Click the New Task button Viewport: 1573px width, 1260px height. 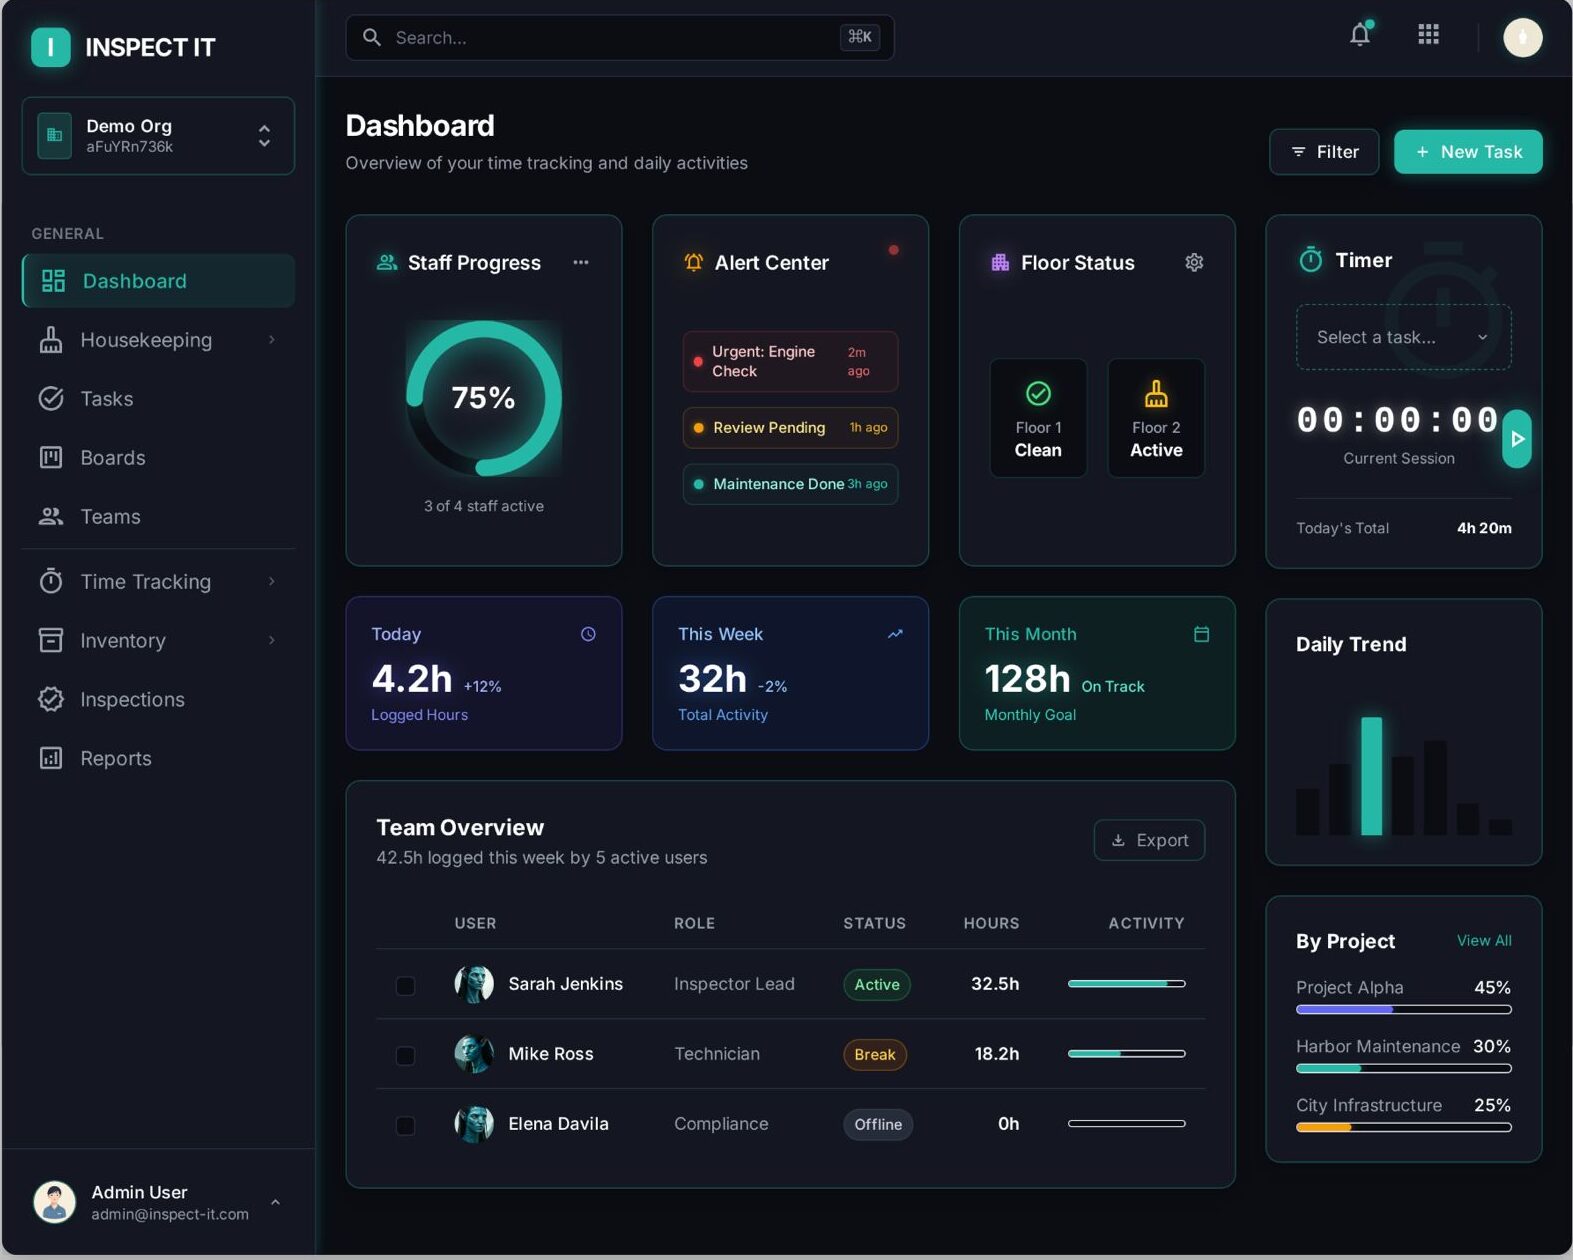(1467, 152)
